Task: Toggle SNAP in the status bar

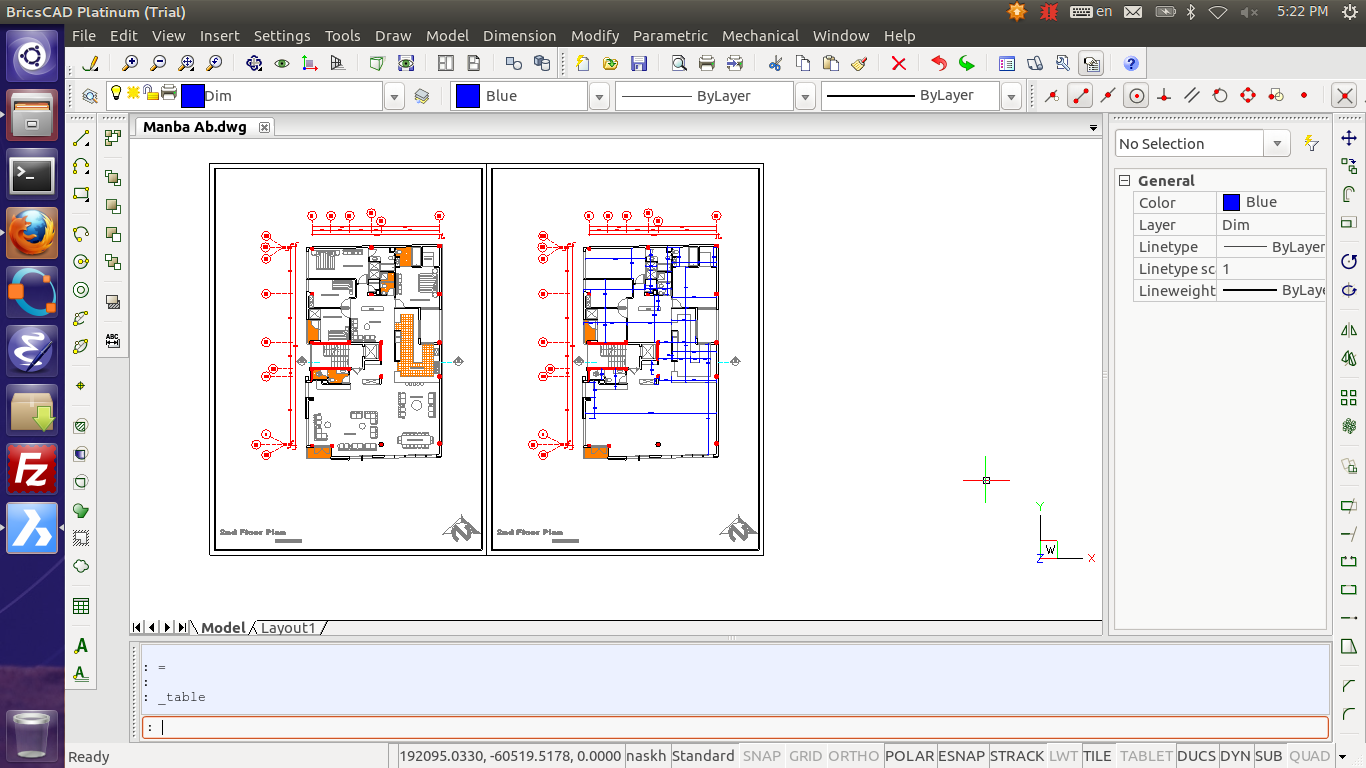Action: tap(762, 756)
